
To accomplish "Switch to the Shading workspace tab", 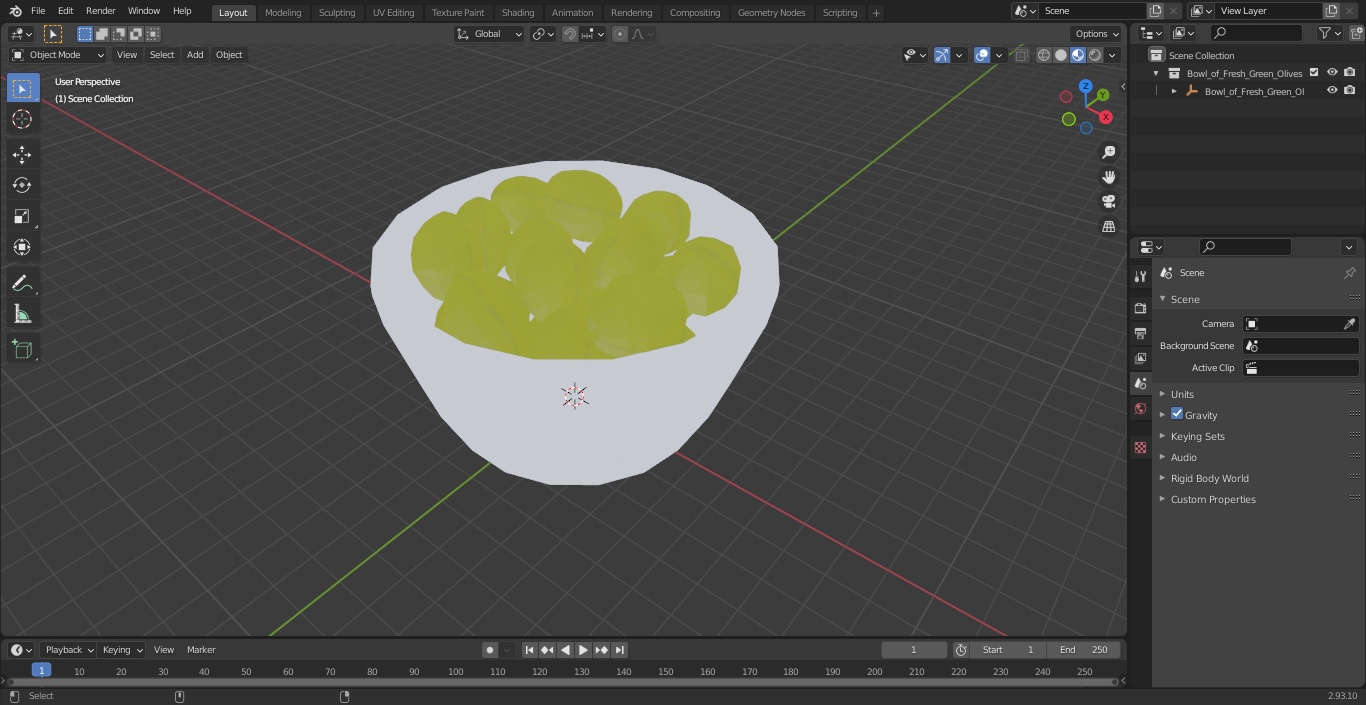I will (518, 13).
